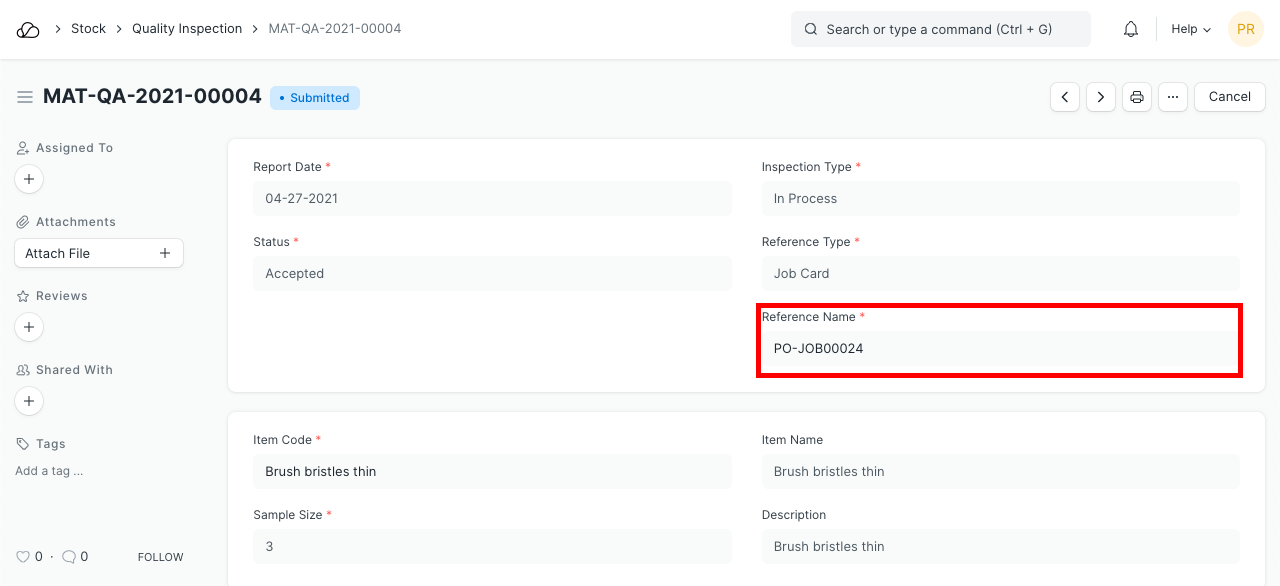Go to next document arrow
1280x586 pixels.
[1101, 97]
